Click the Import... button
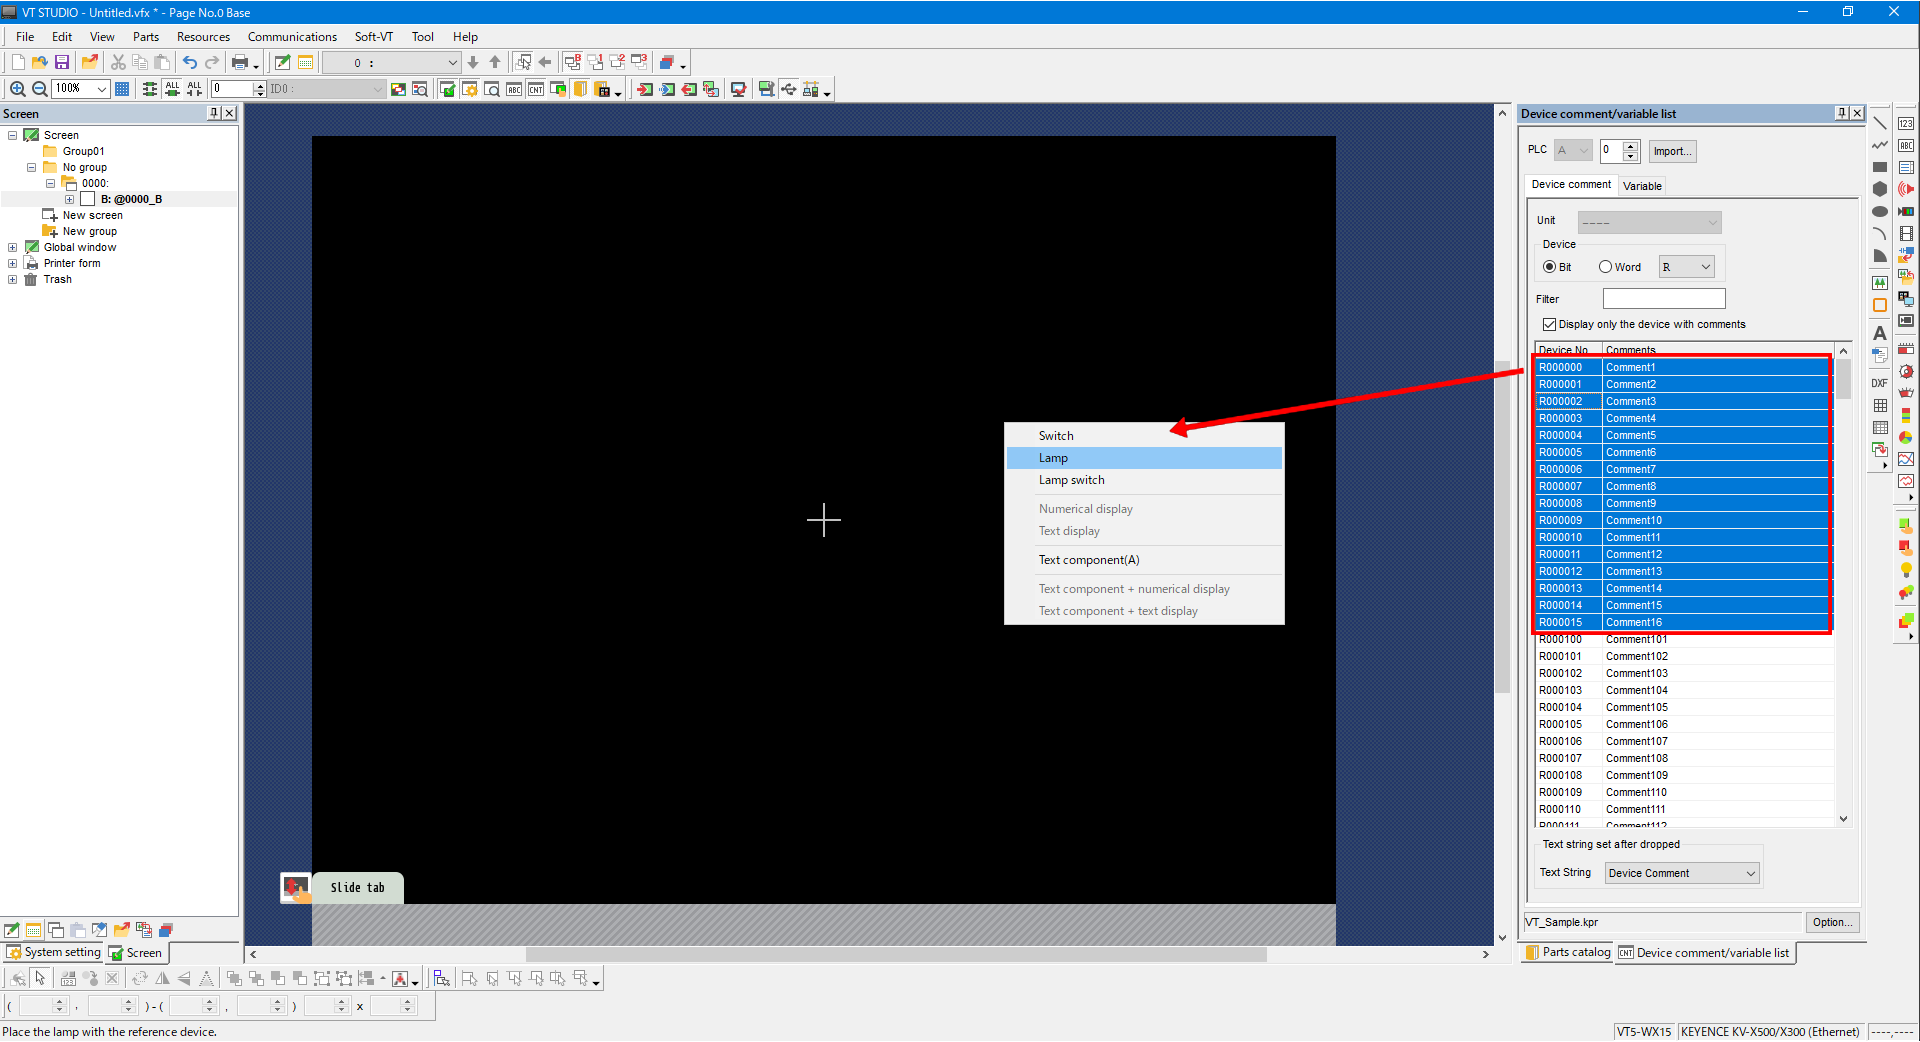 [1671, 151]
